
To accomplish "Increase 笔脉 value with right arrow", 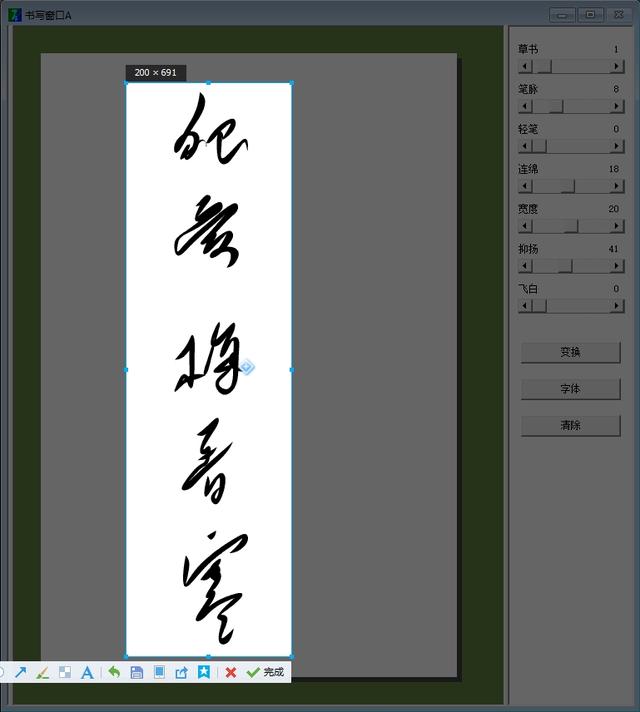I will pyautogui.click(x=616, y=106).
